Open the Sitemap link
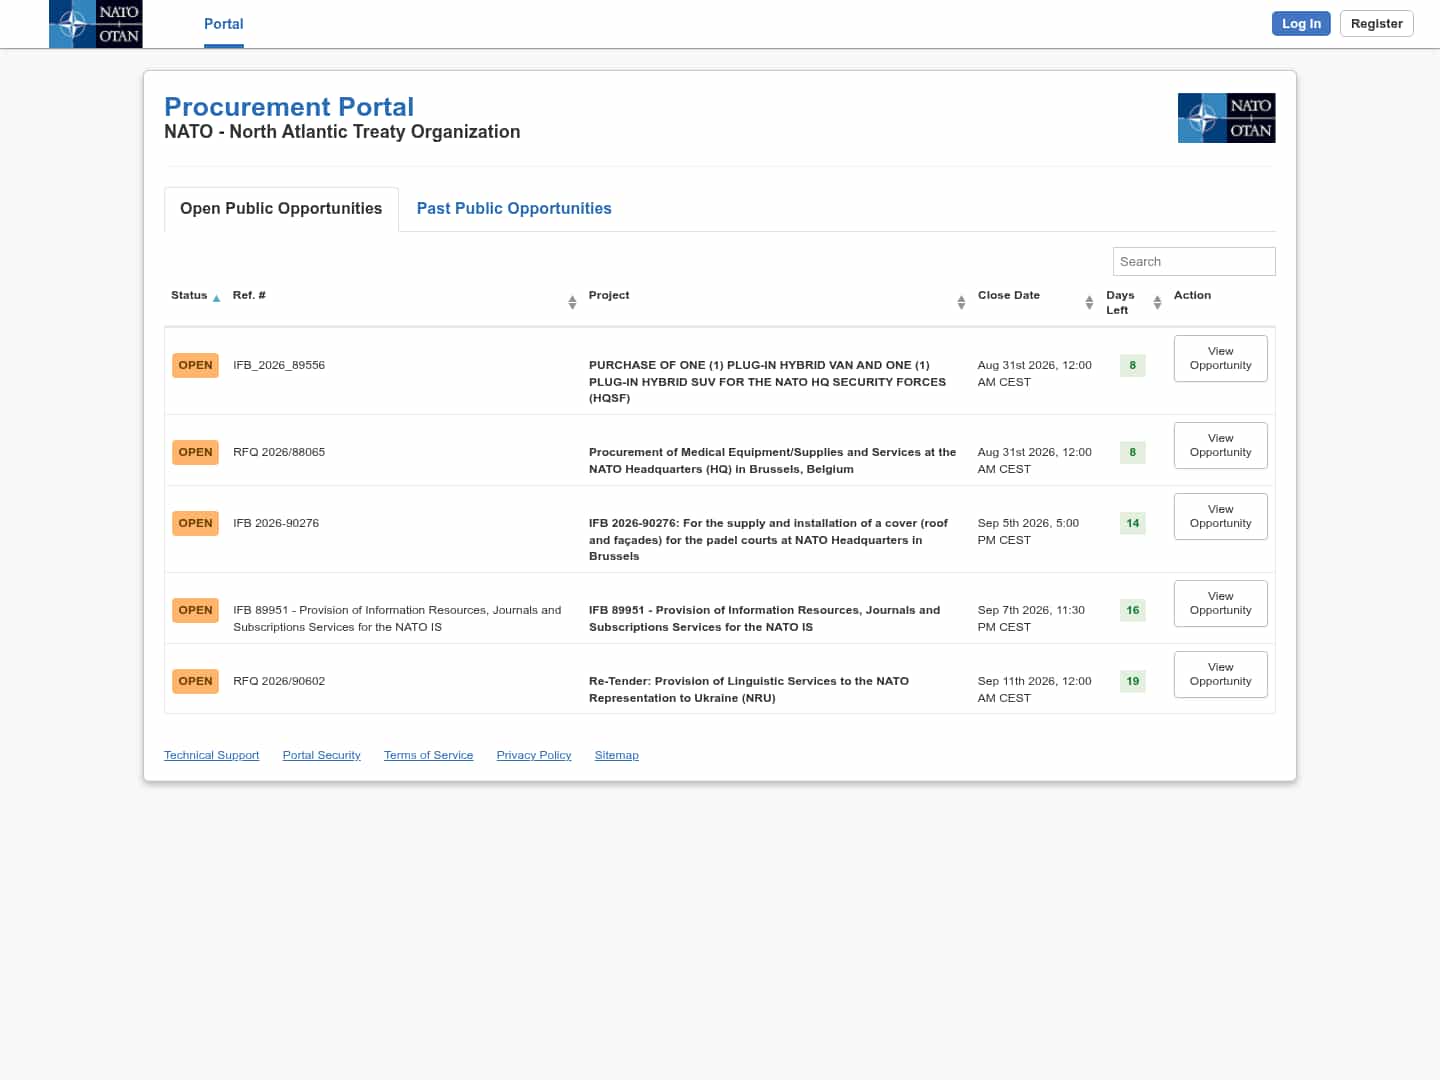The width and height of the screenshot is (1440, 1080). 617,755
